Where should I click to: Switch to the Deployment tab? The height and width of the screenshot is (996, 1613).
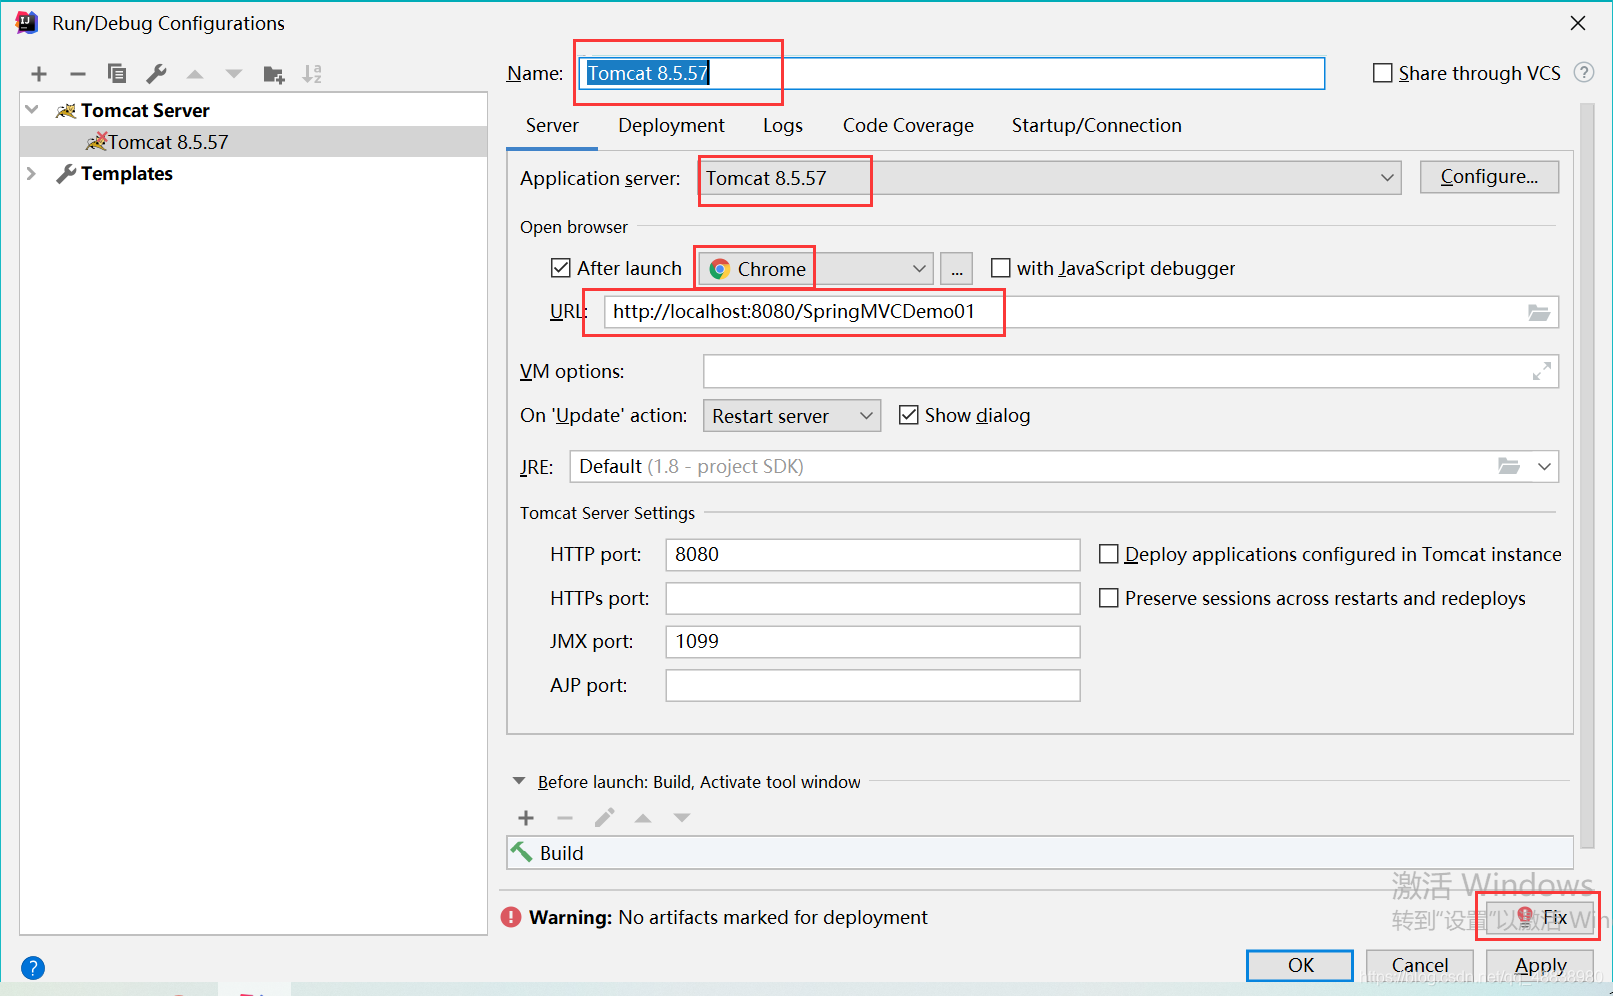(671, 125)
